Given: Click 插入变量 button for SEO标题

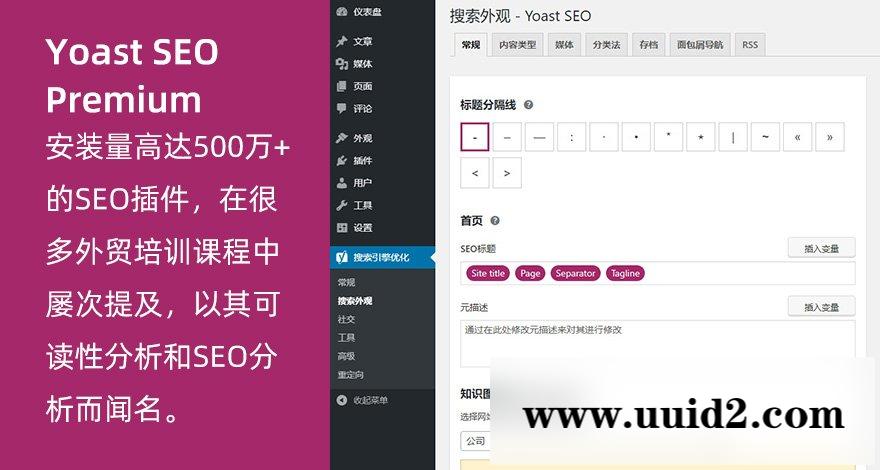Looking at the screenshot, I should coord(821,248).
